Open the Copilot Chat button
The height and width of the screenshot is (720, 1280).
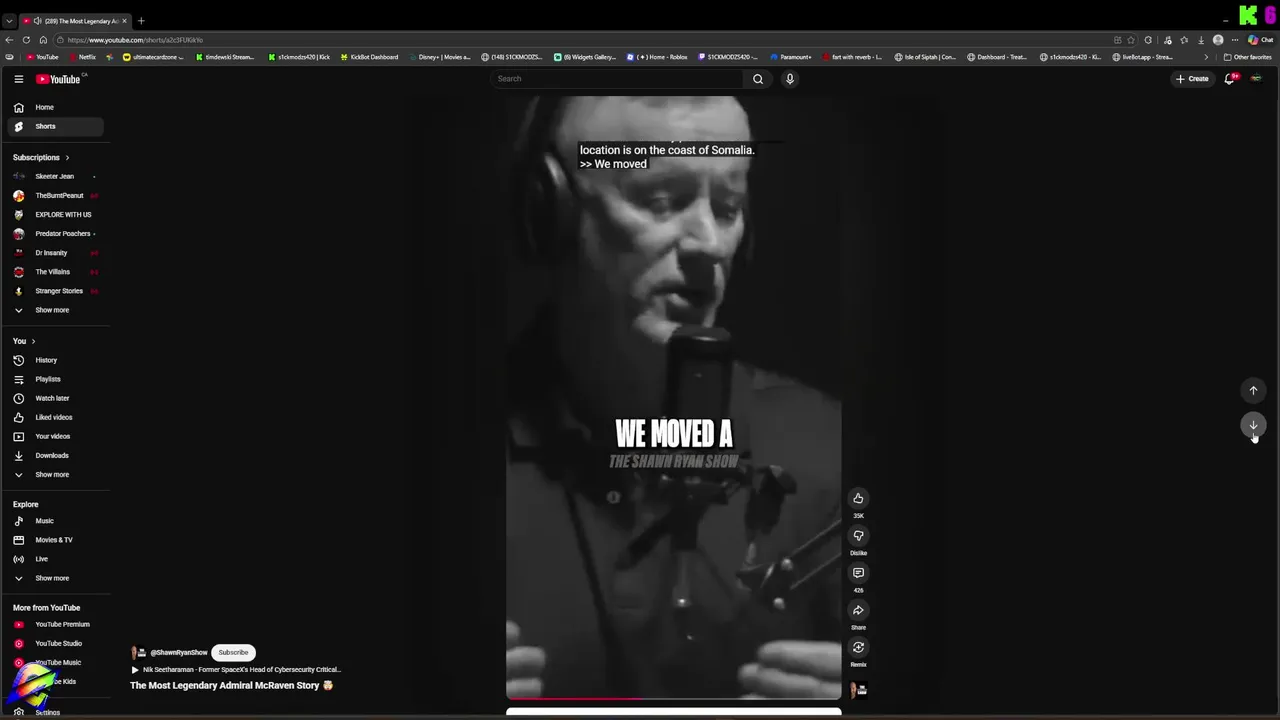pos(1259,40)
